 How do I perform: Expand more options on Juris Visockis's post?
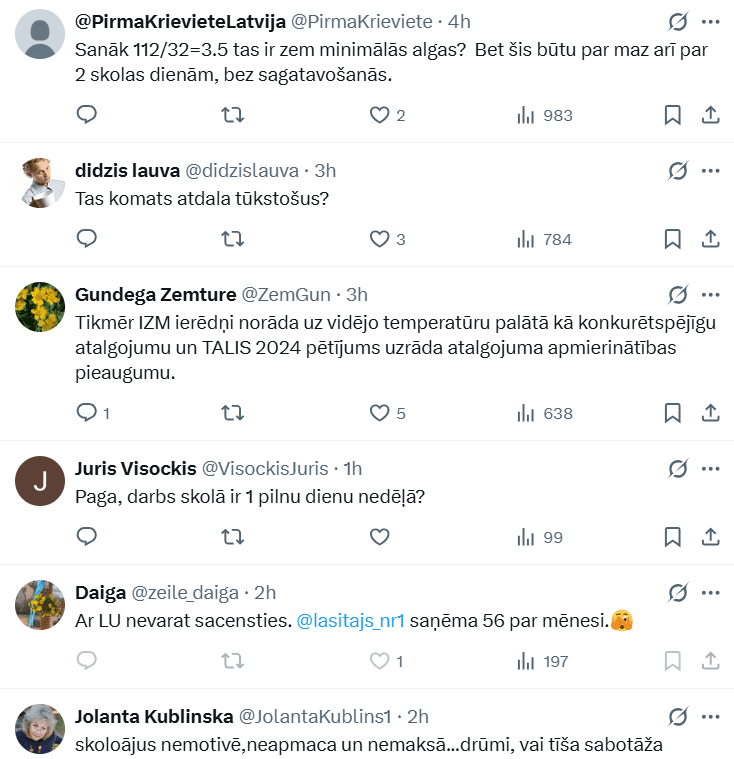711,468
